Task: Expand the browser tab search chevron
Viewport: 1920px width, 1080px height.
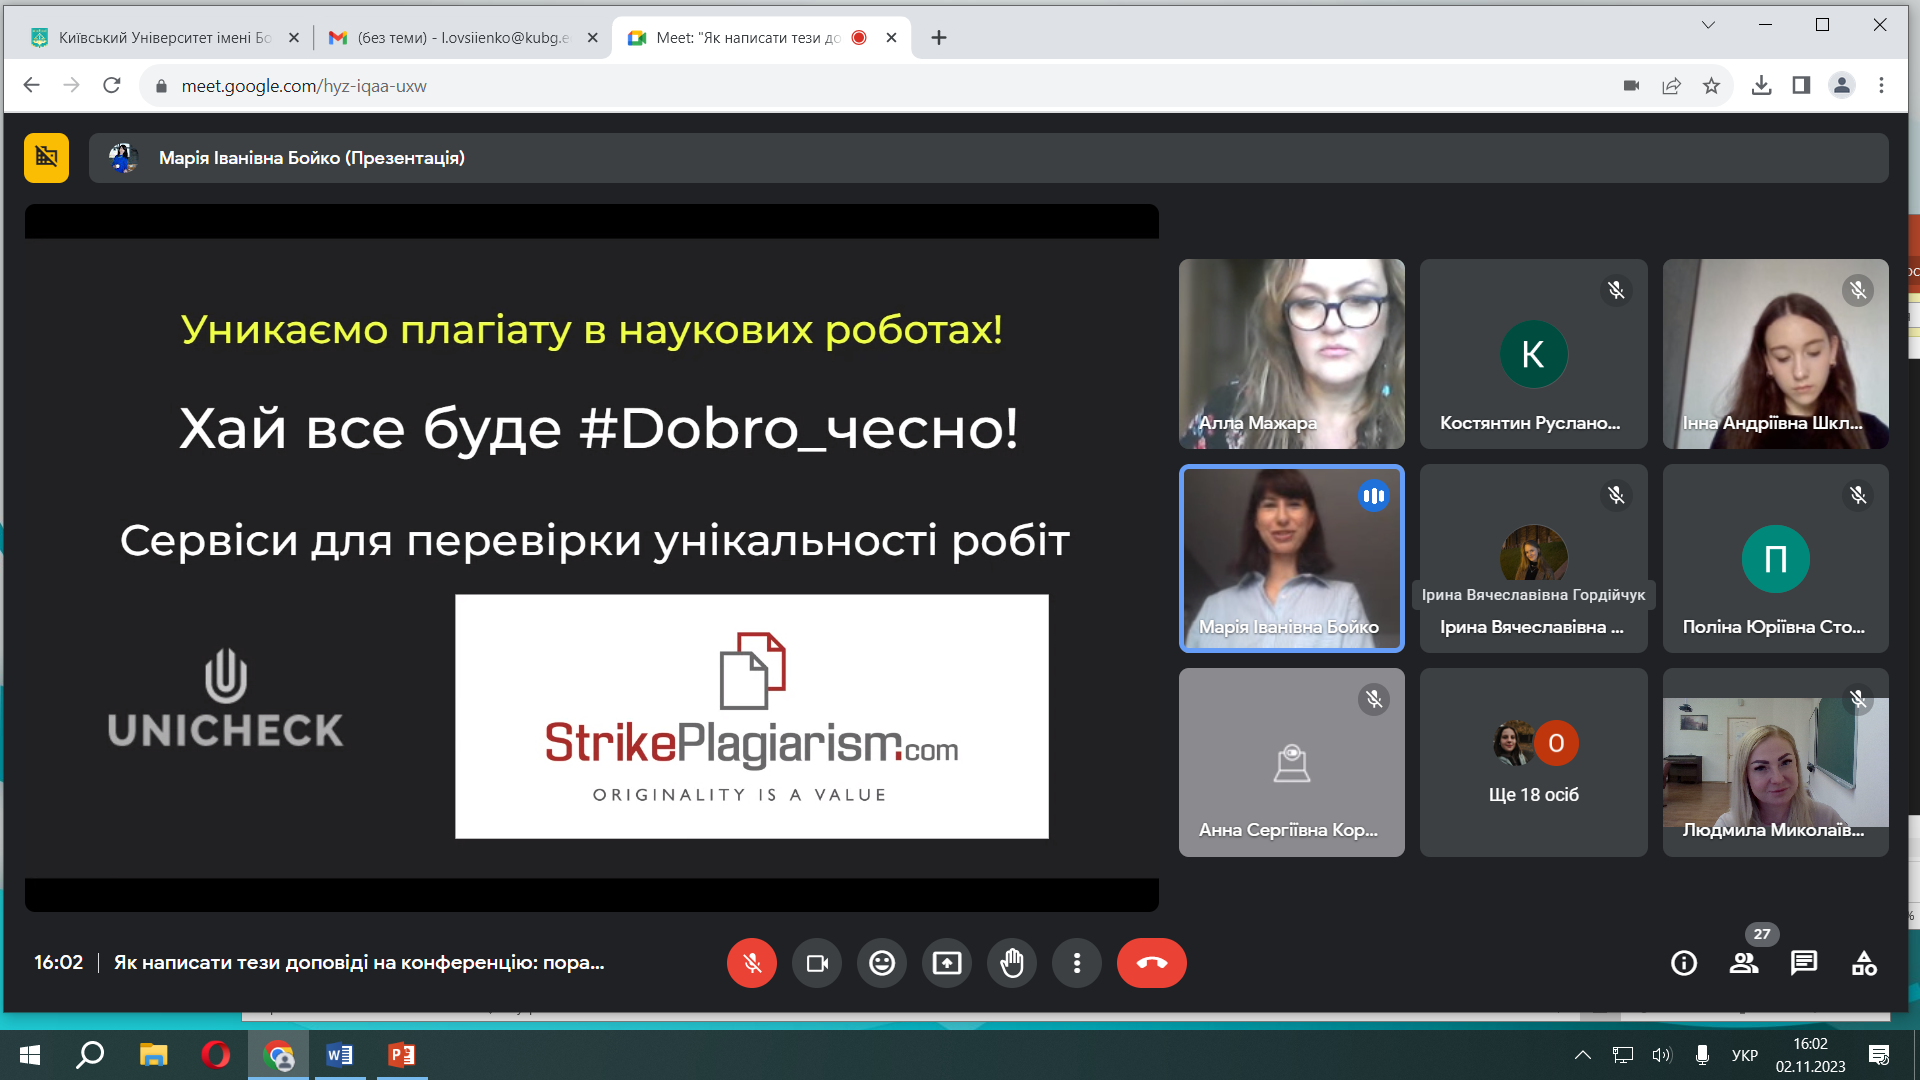Action: pos(1708,25)
